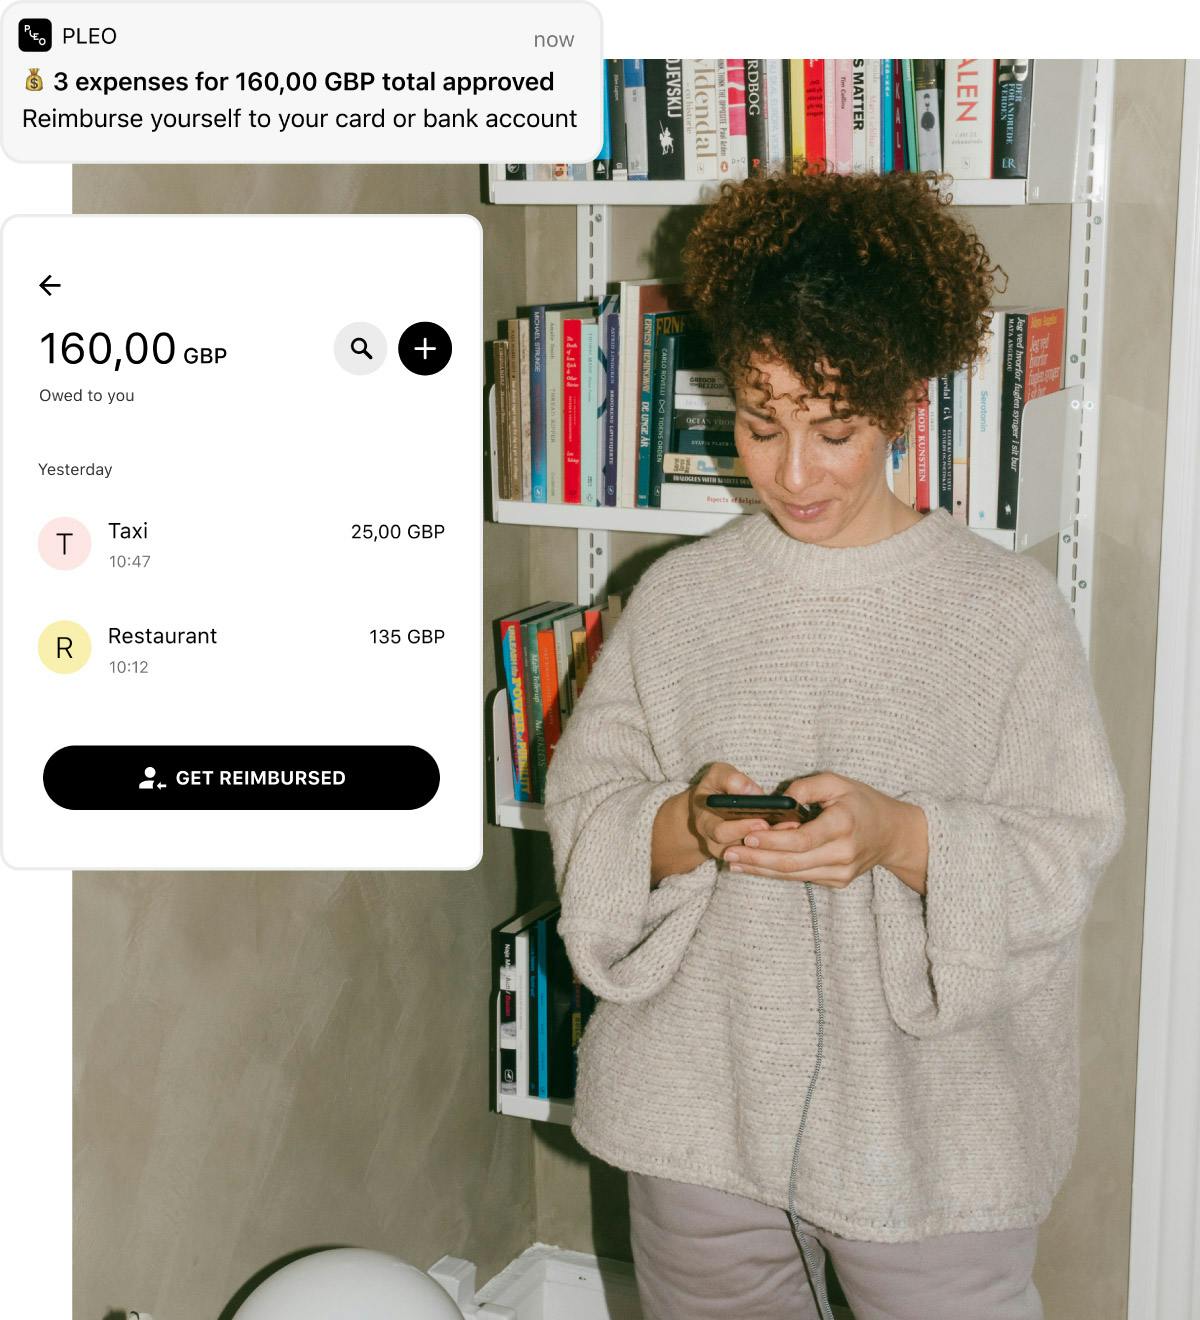
Task: Click the back arrow icon
Action: (x=50, y=286)
